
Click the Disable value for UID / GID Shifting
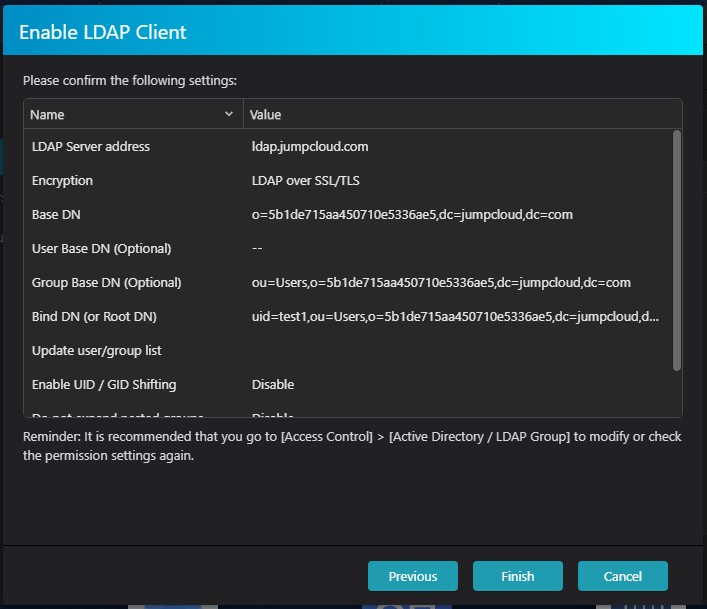[273, 385]
